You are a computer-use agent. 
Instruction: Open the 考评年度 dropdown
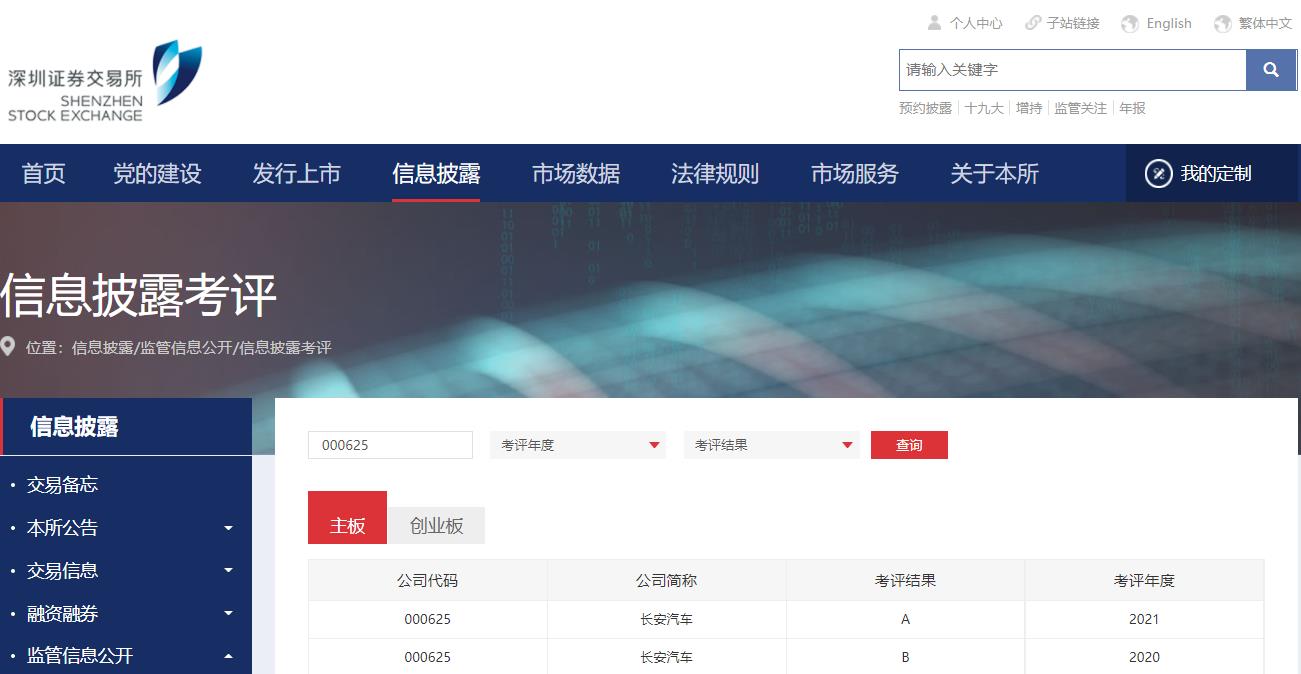pos(578,445)
